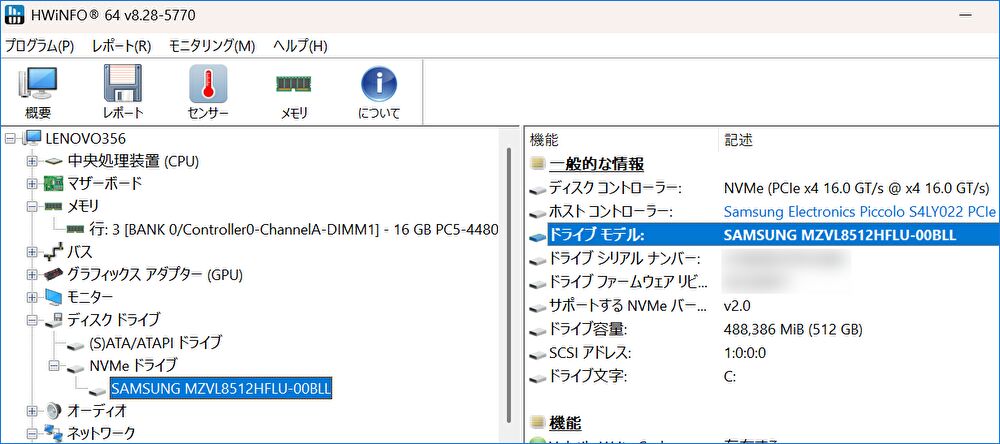Screen dimensions: 1000x444
Task: Open the 概要 summary toolbar icon
Action: point(38,92)
